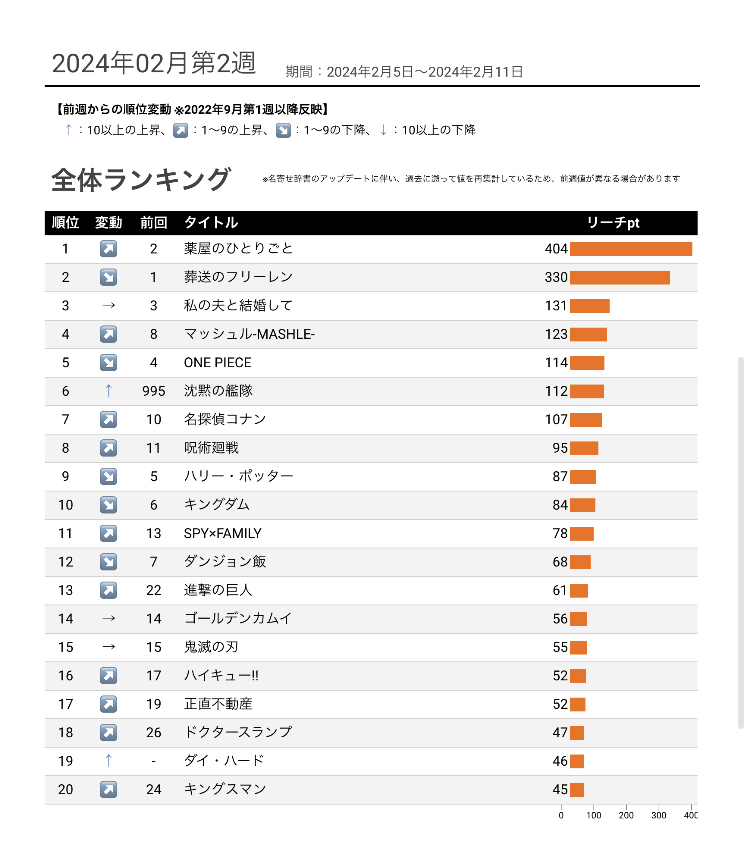Screen dimensions: 750x864
Task: Click the 順位 column header
Action: [x=66, y=223]
